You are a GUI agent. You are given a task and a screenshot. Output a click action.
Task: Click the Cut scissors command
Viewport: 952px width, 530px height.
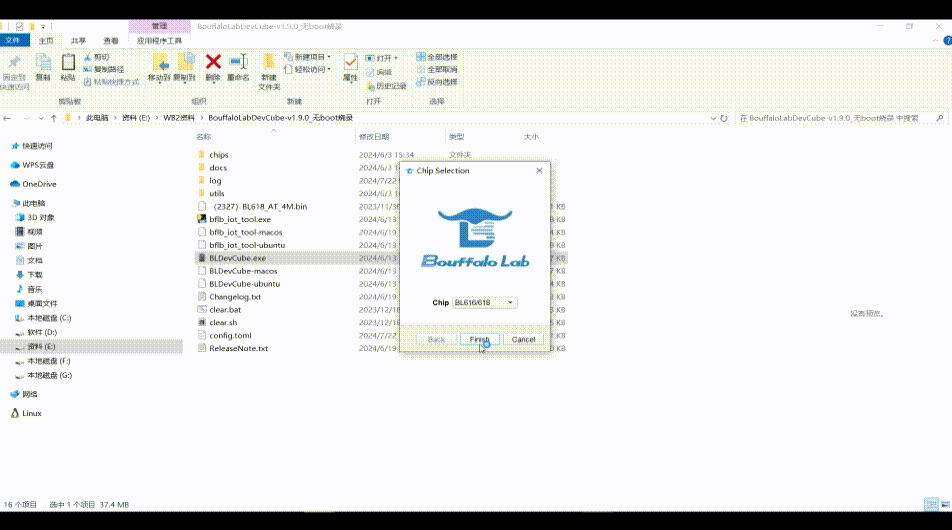pos(97,57)
